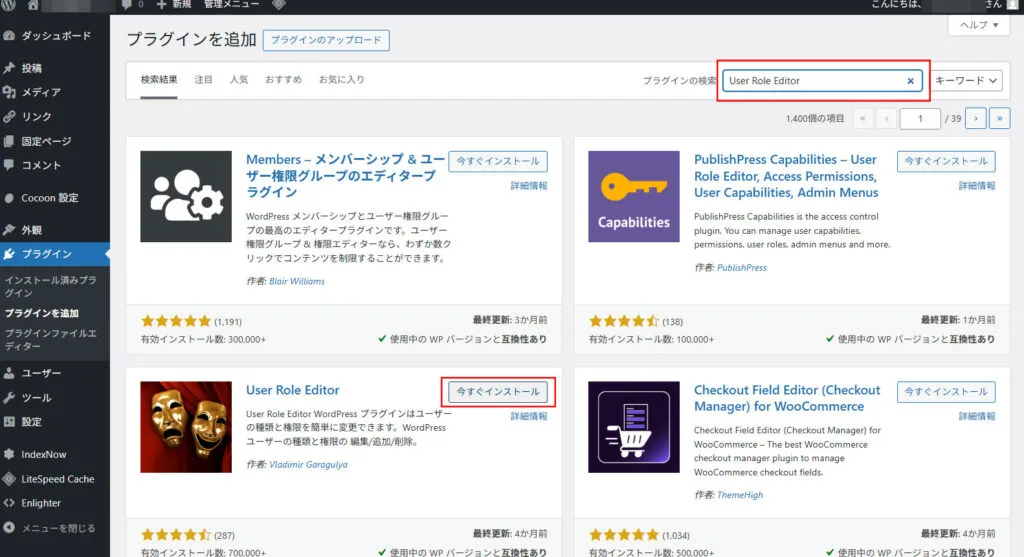Image resolution: width=1024 pixels, height=557 pixels.
Task: Switch to the おすすめ tab
Action: (x=282, y=79)
